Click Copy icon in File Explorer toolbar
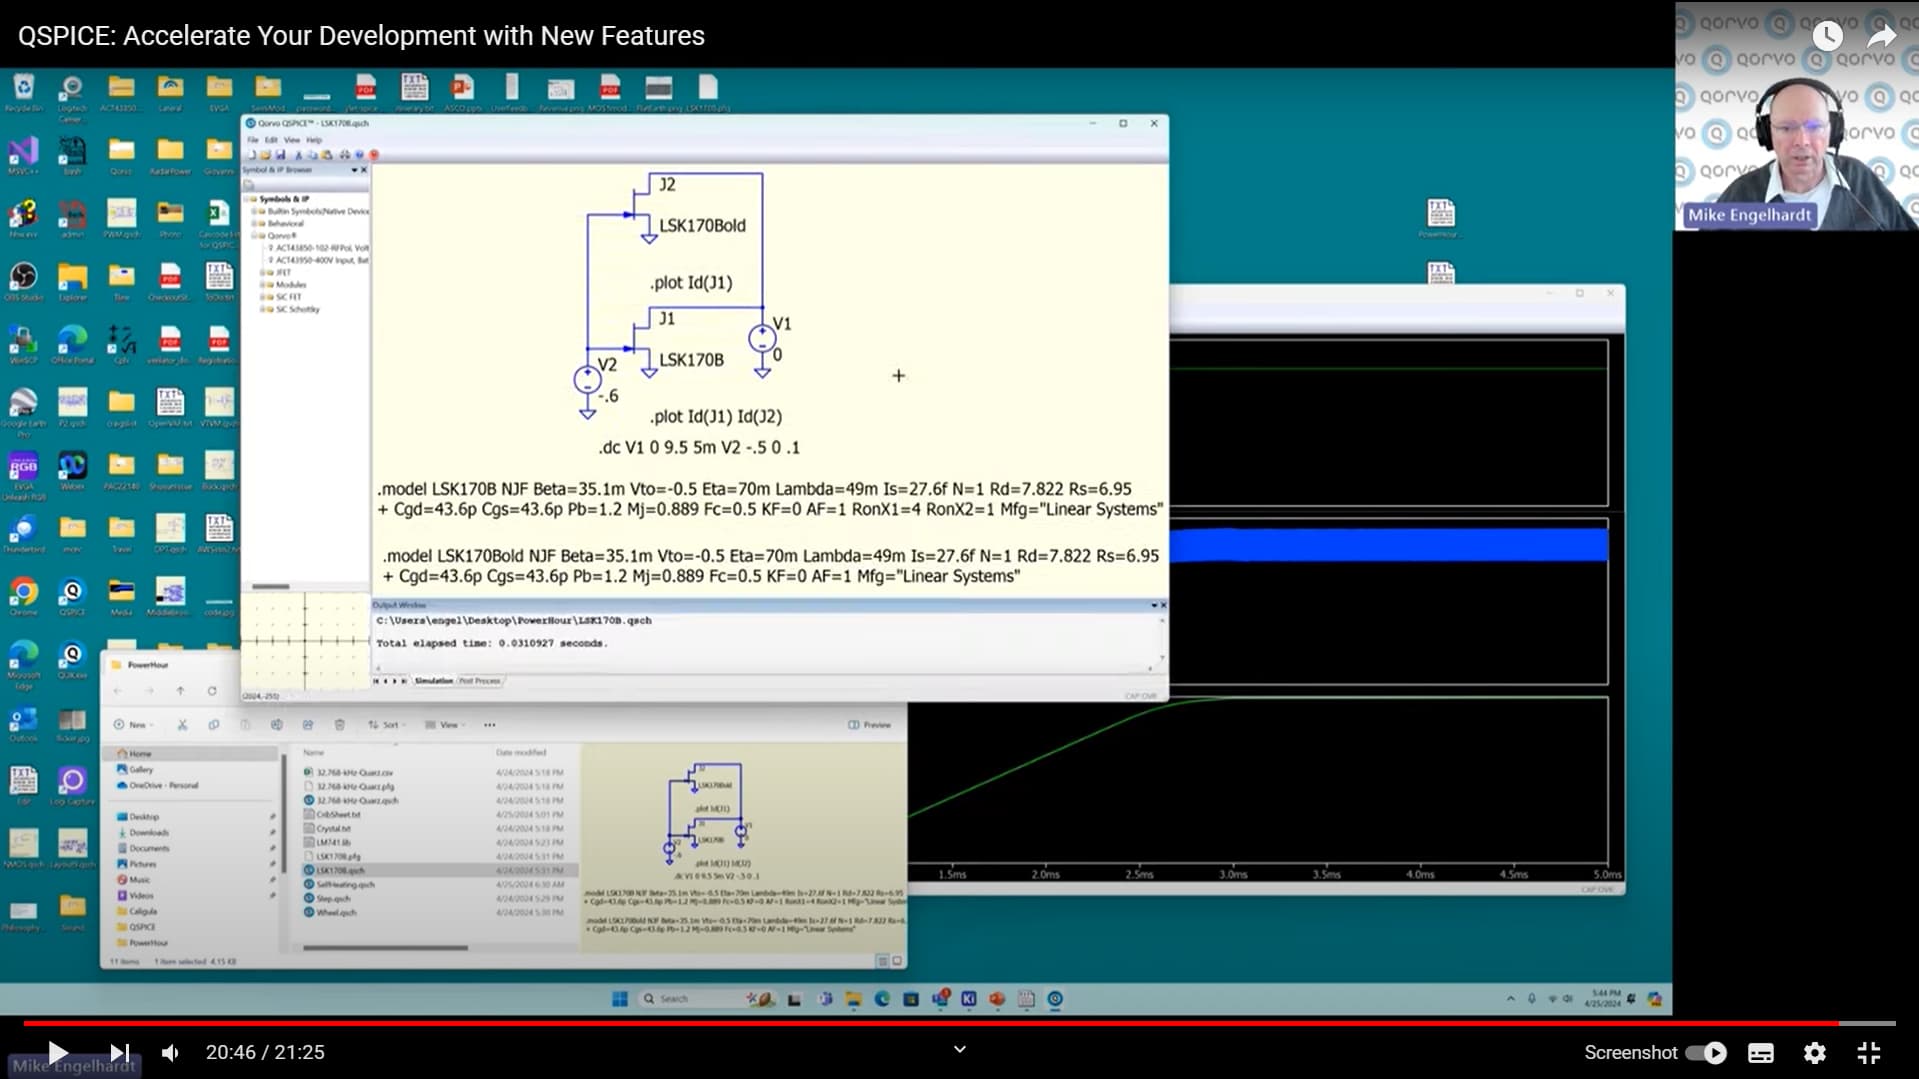The height and width of the screenshot is (1079, 1919). click(214, 724)
